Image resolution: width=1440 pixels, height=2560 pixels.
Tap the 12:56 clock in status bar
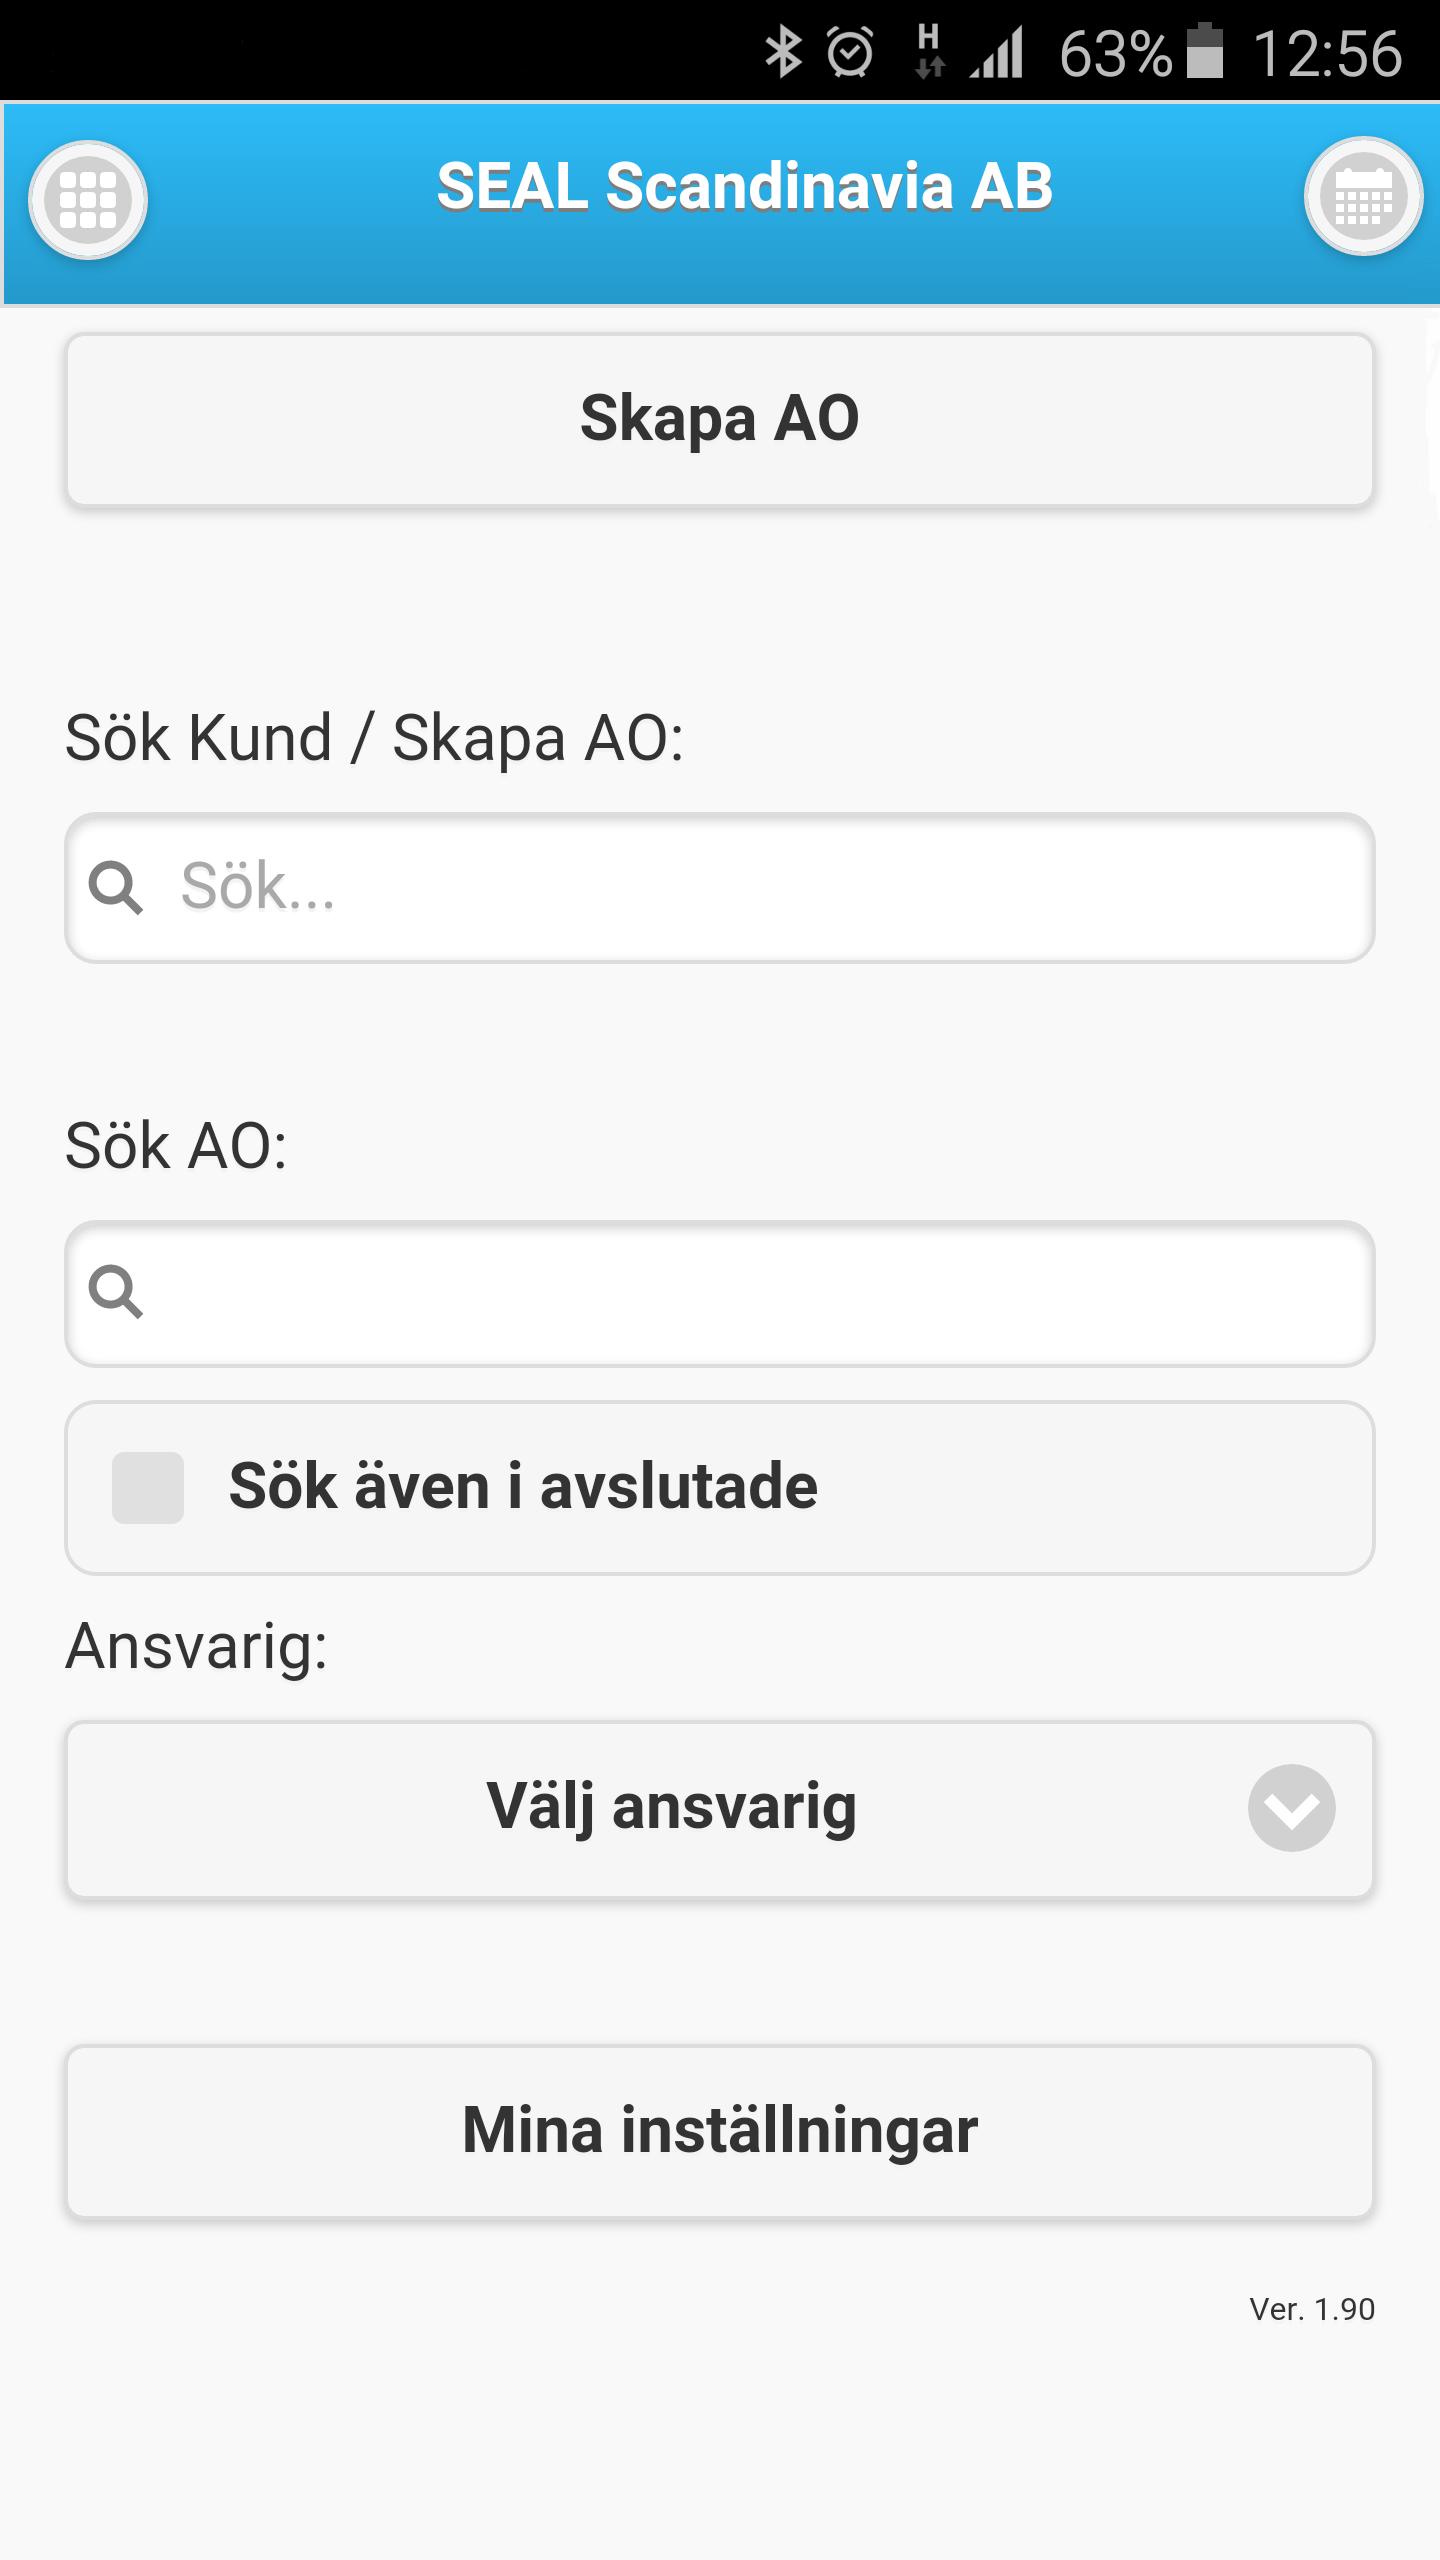point(1328,53)
